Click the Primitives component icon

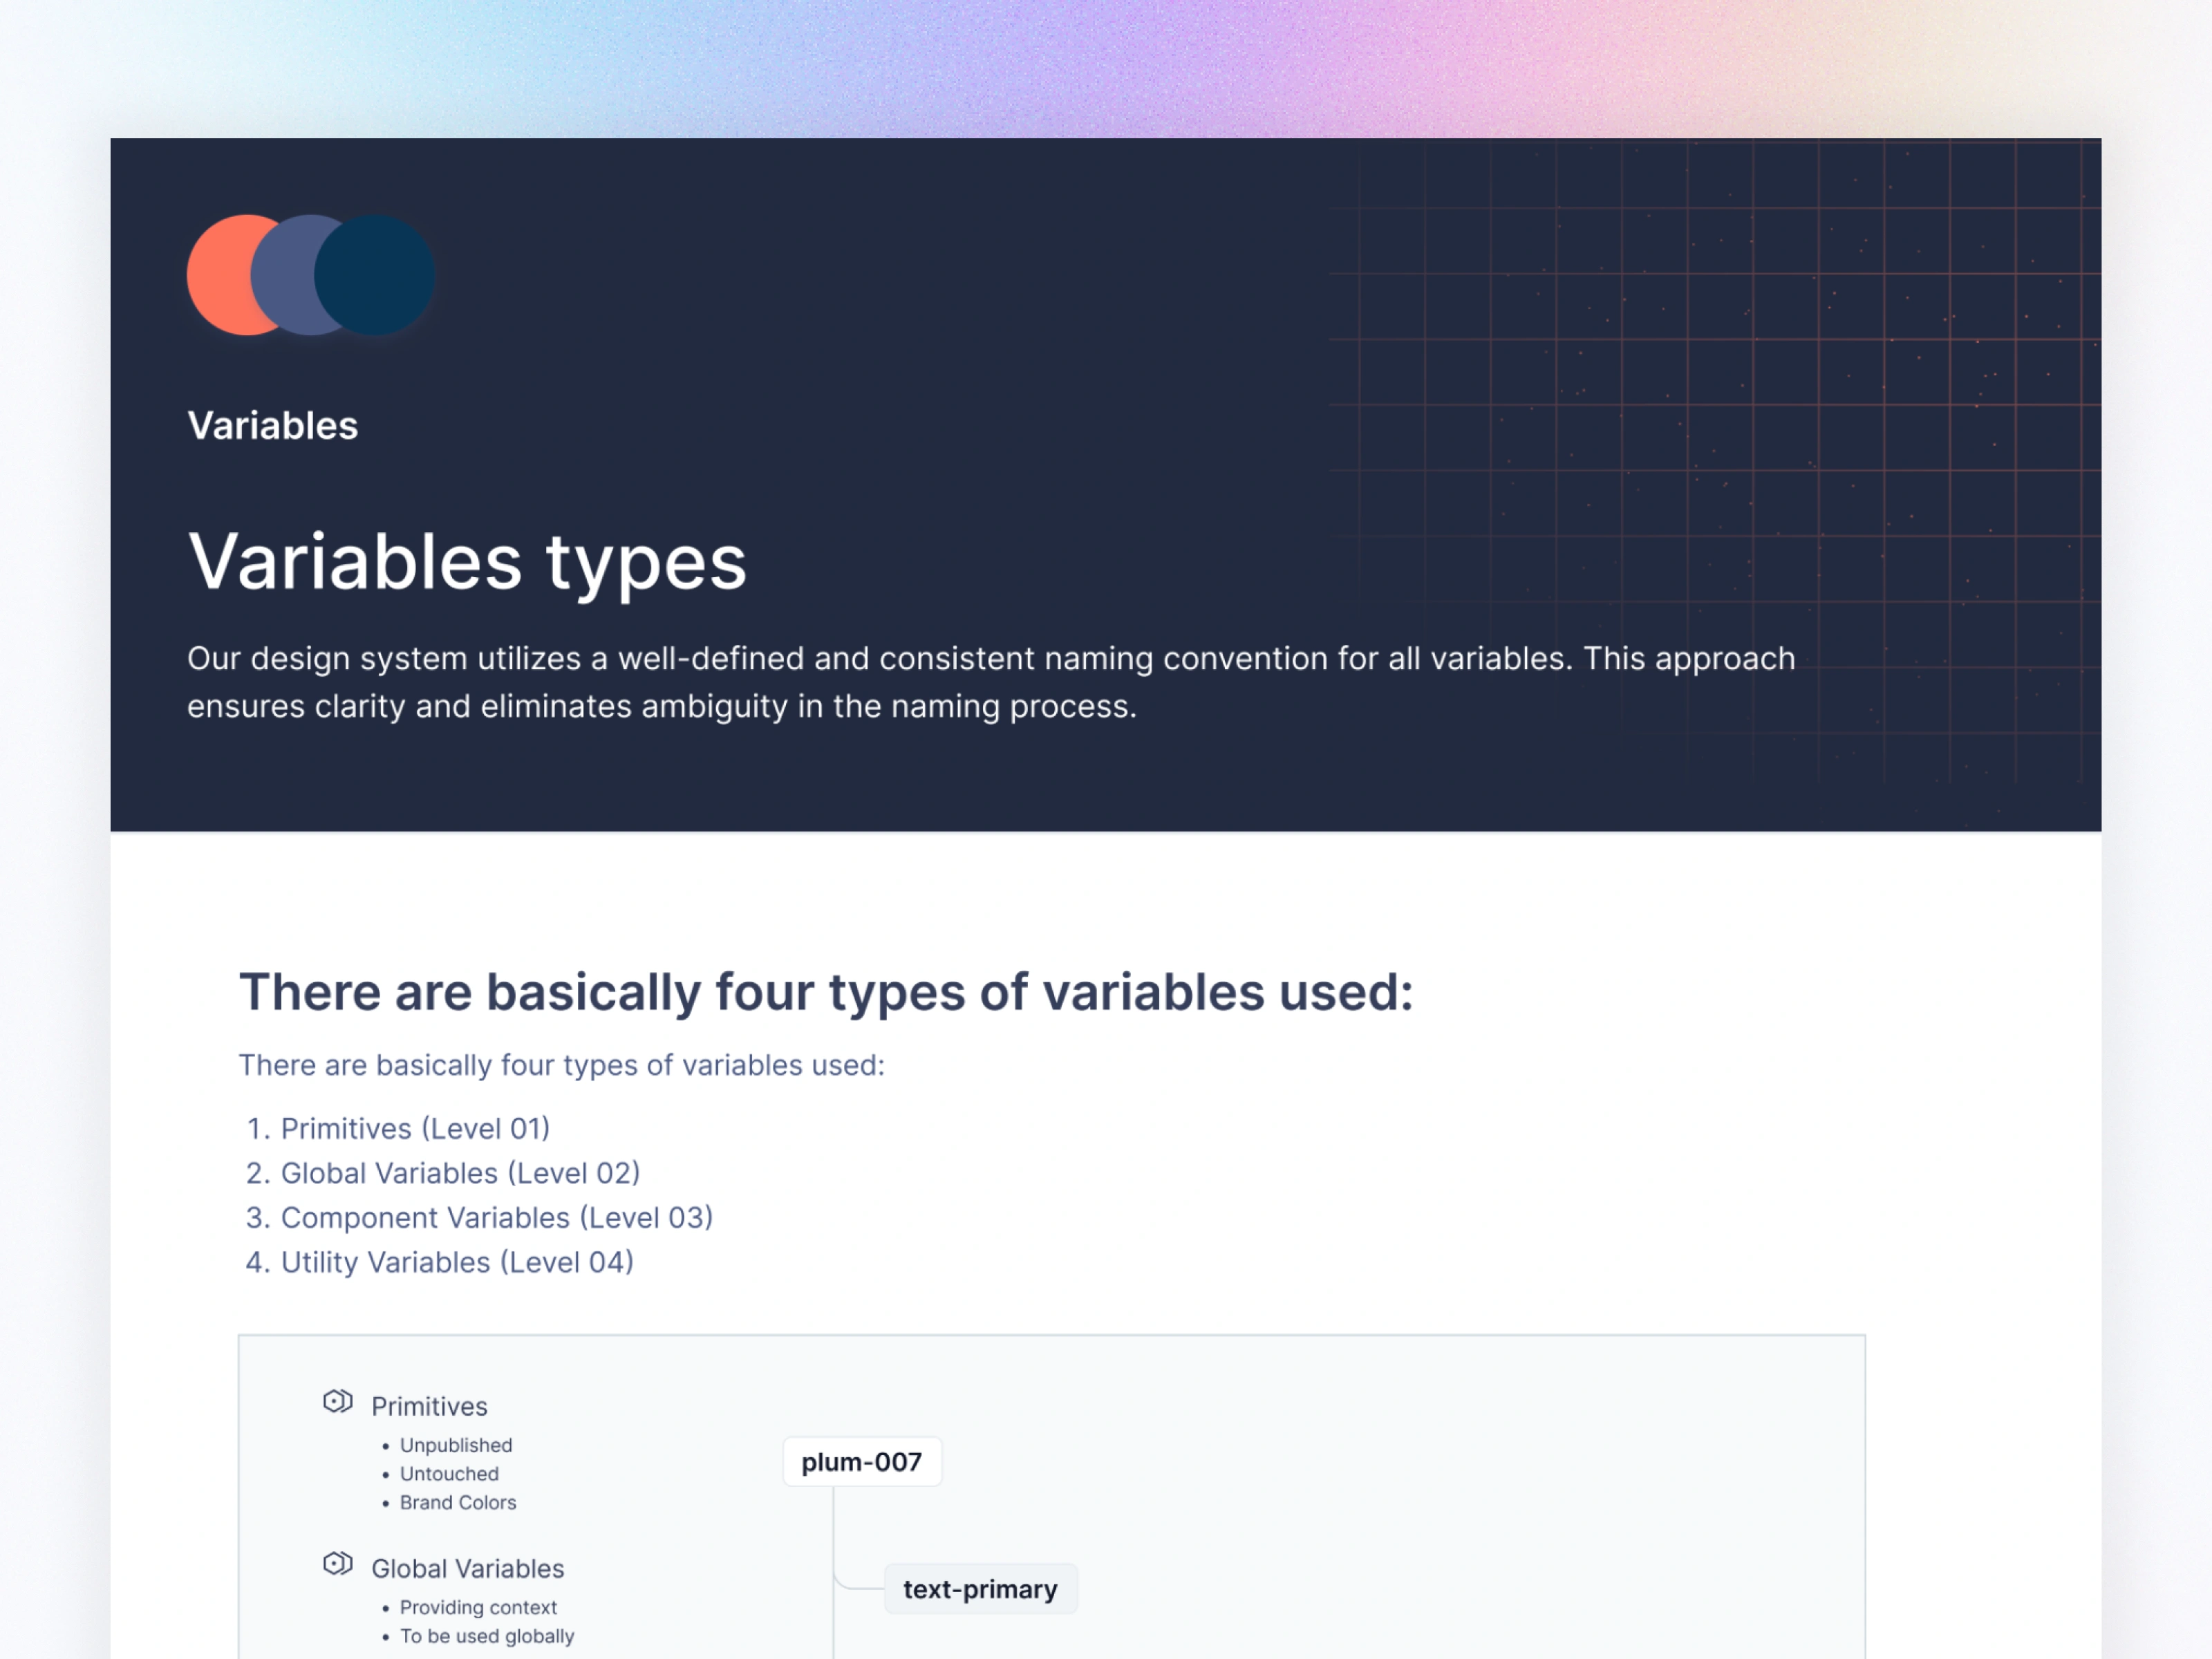tap(338, 1401)
